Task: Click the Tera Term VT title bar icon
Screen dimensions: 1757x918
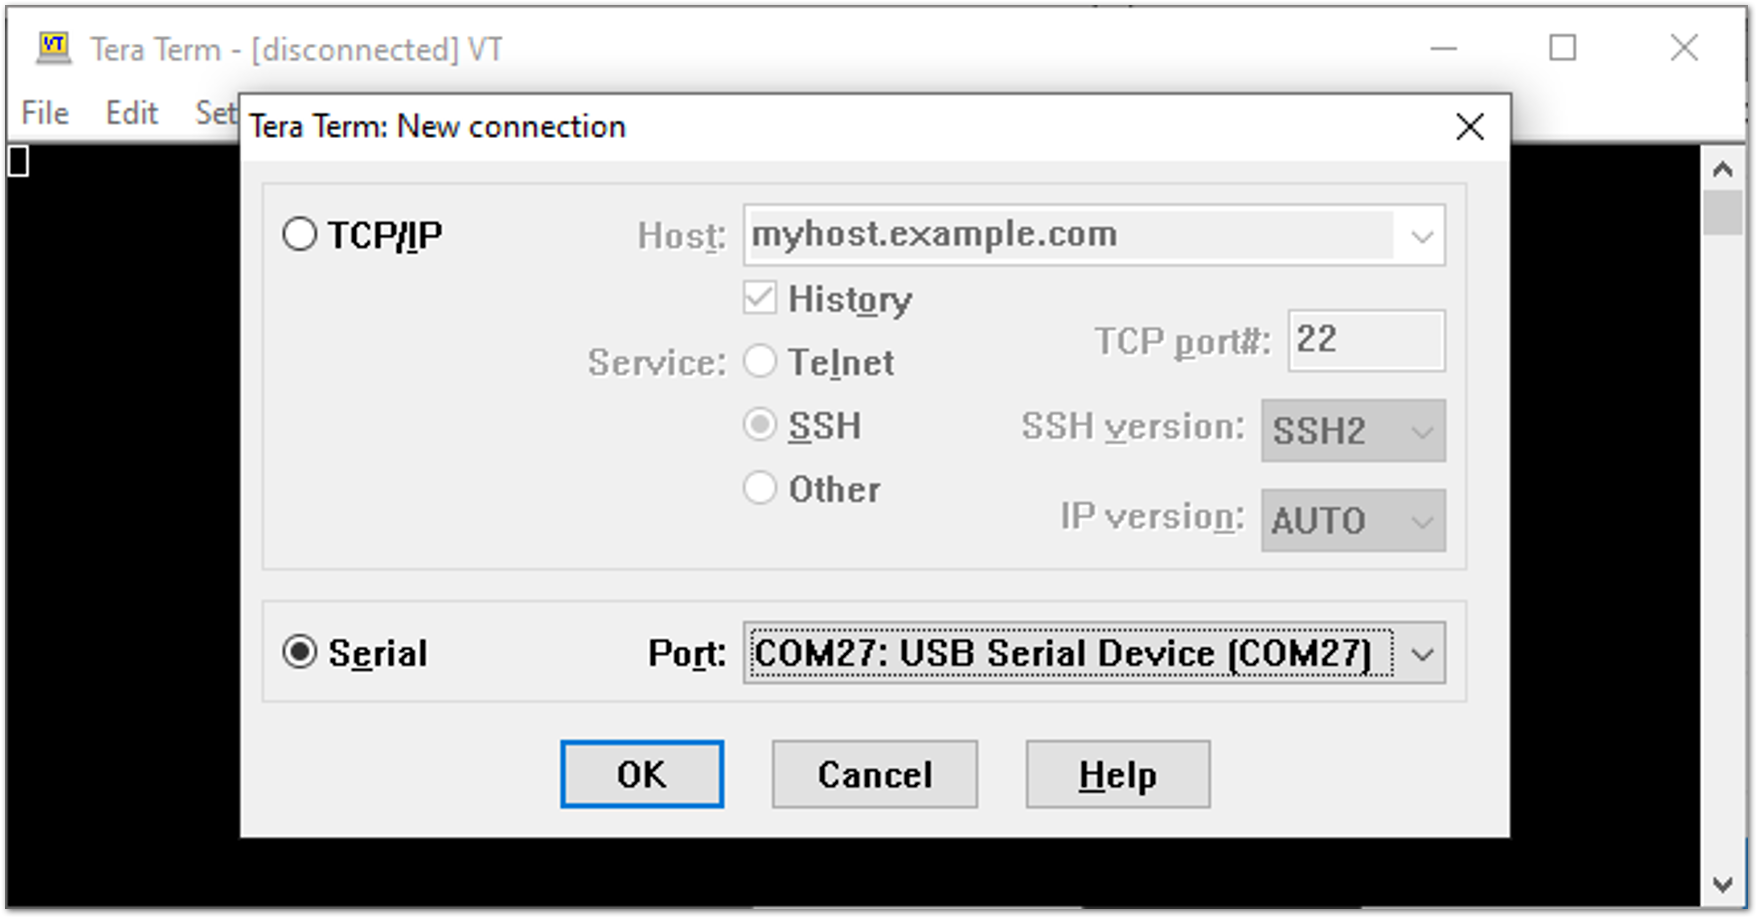Action: tap(53, 47)
